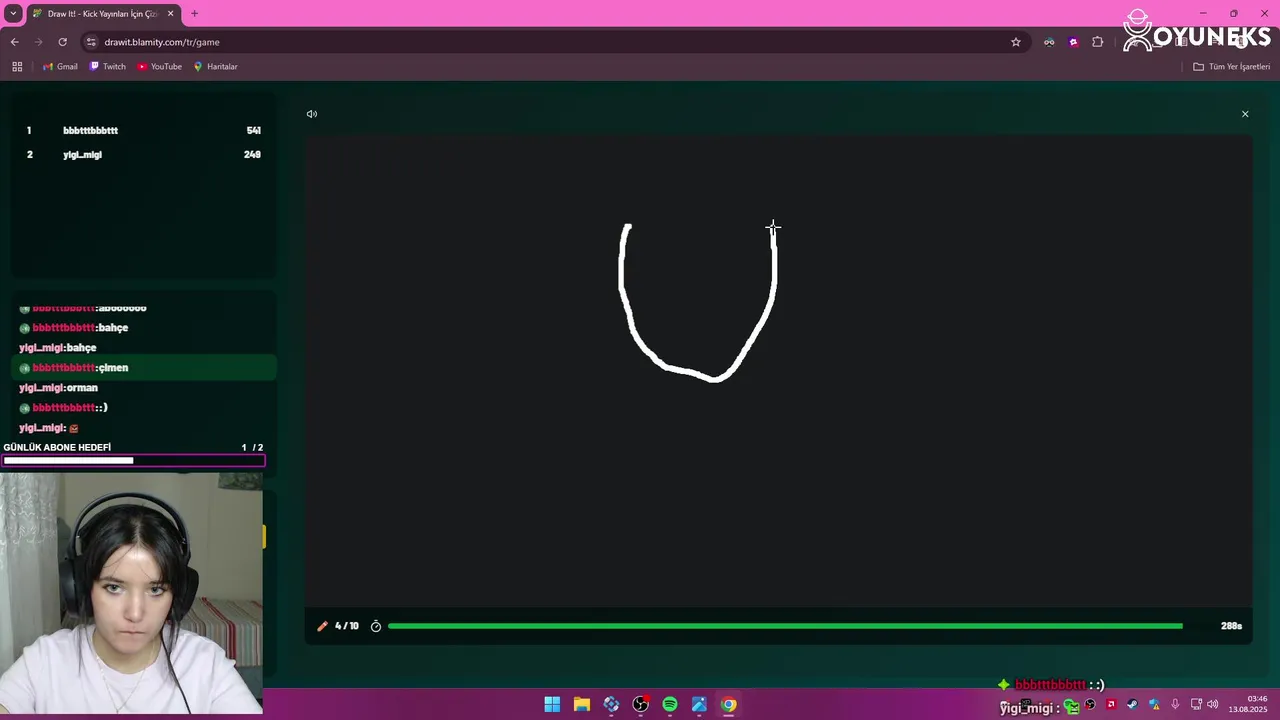1280x720 pixels.
Task: Open OBS Studio from the taskbar
Action: pyautogui.click(x=641, y=704)
